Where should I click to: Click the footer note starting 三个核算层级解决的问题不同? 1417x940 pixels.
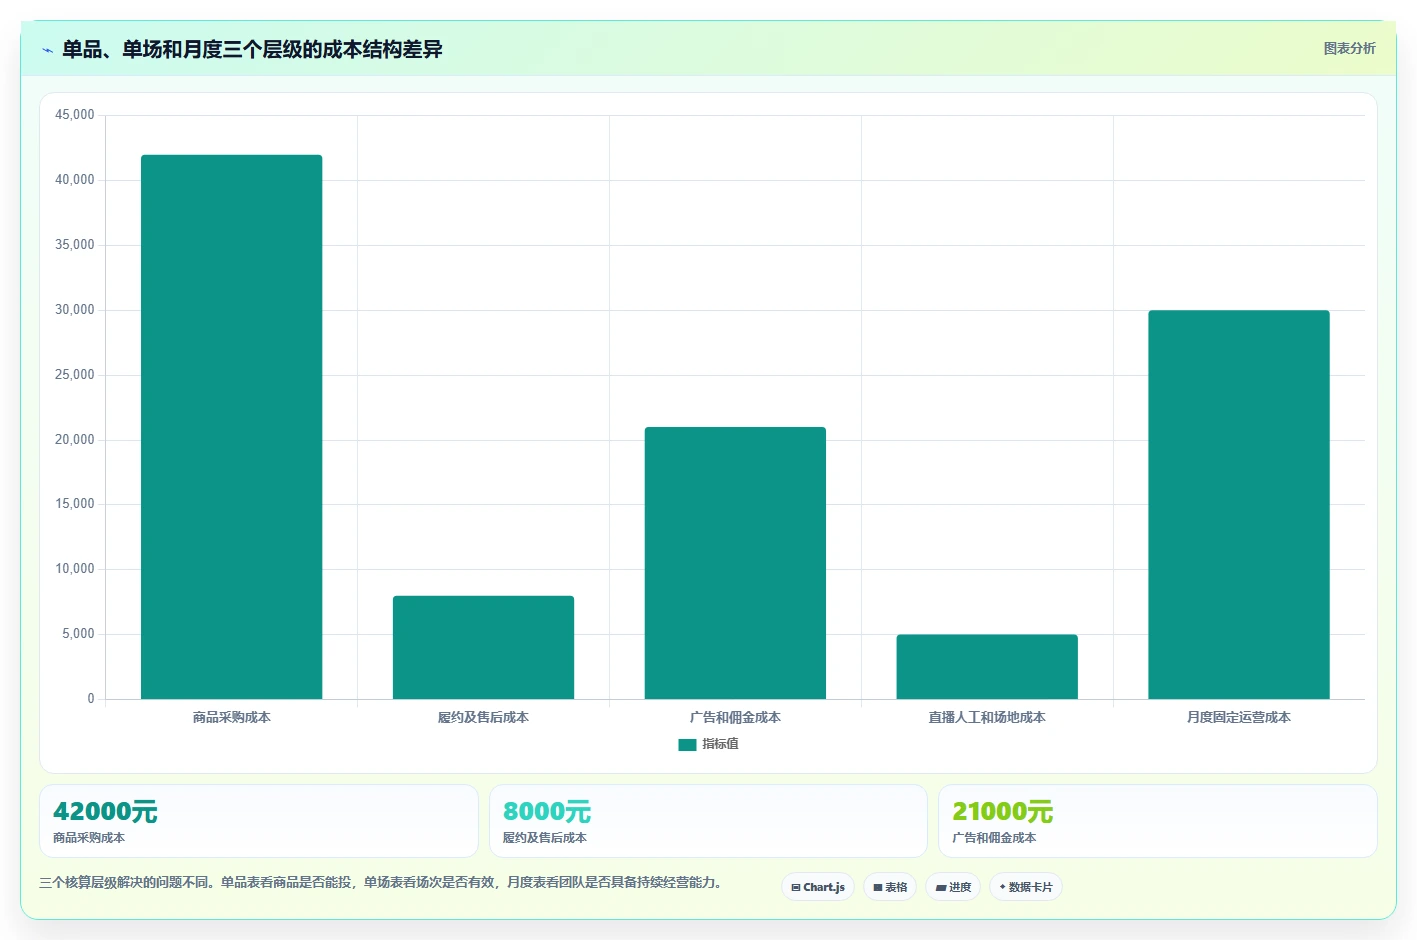point(381,883)
